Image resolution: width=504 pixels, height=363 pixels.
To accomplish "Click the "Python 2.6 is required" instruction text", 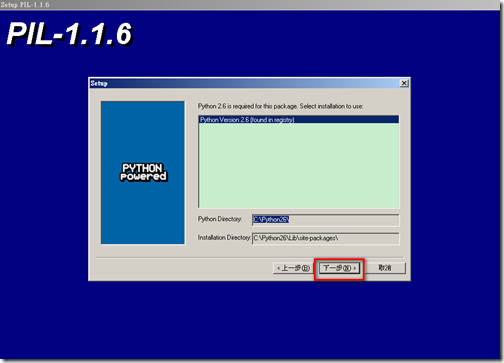I will pos(280,106).
